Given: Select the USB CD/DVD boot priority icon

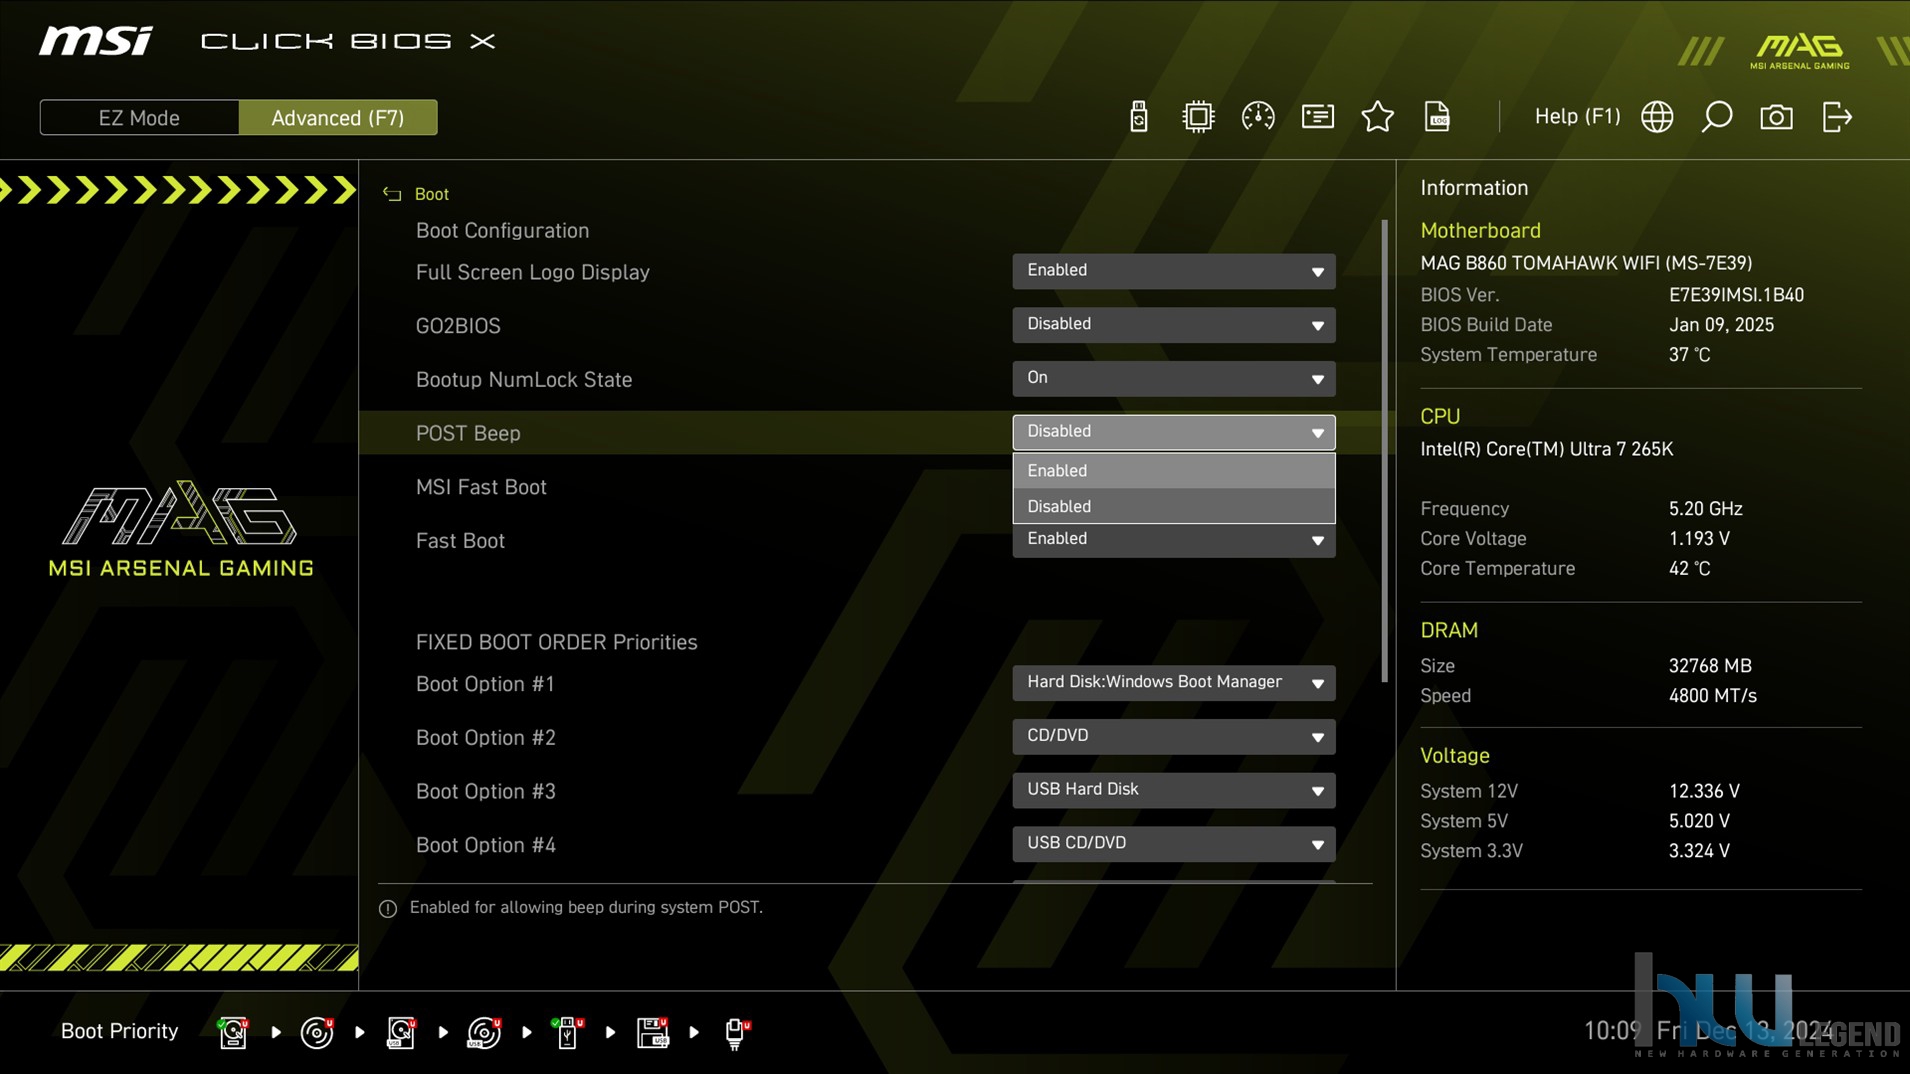Looking at the screenshot, I should tap(484, 1032).
